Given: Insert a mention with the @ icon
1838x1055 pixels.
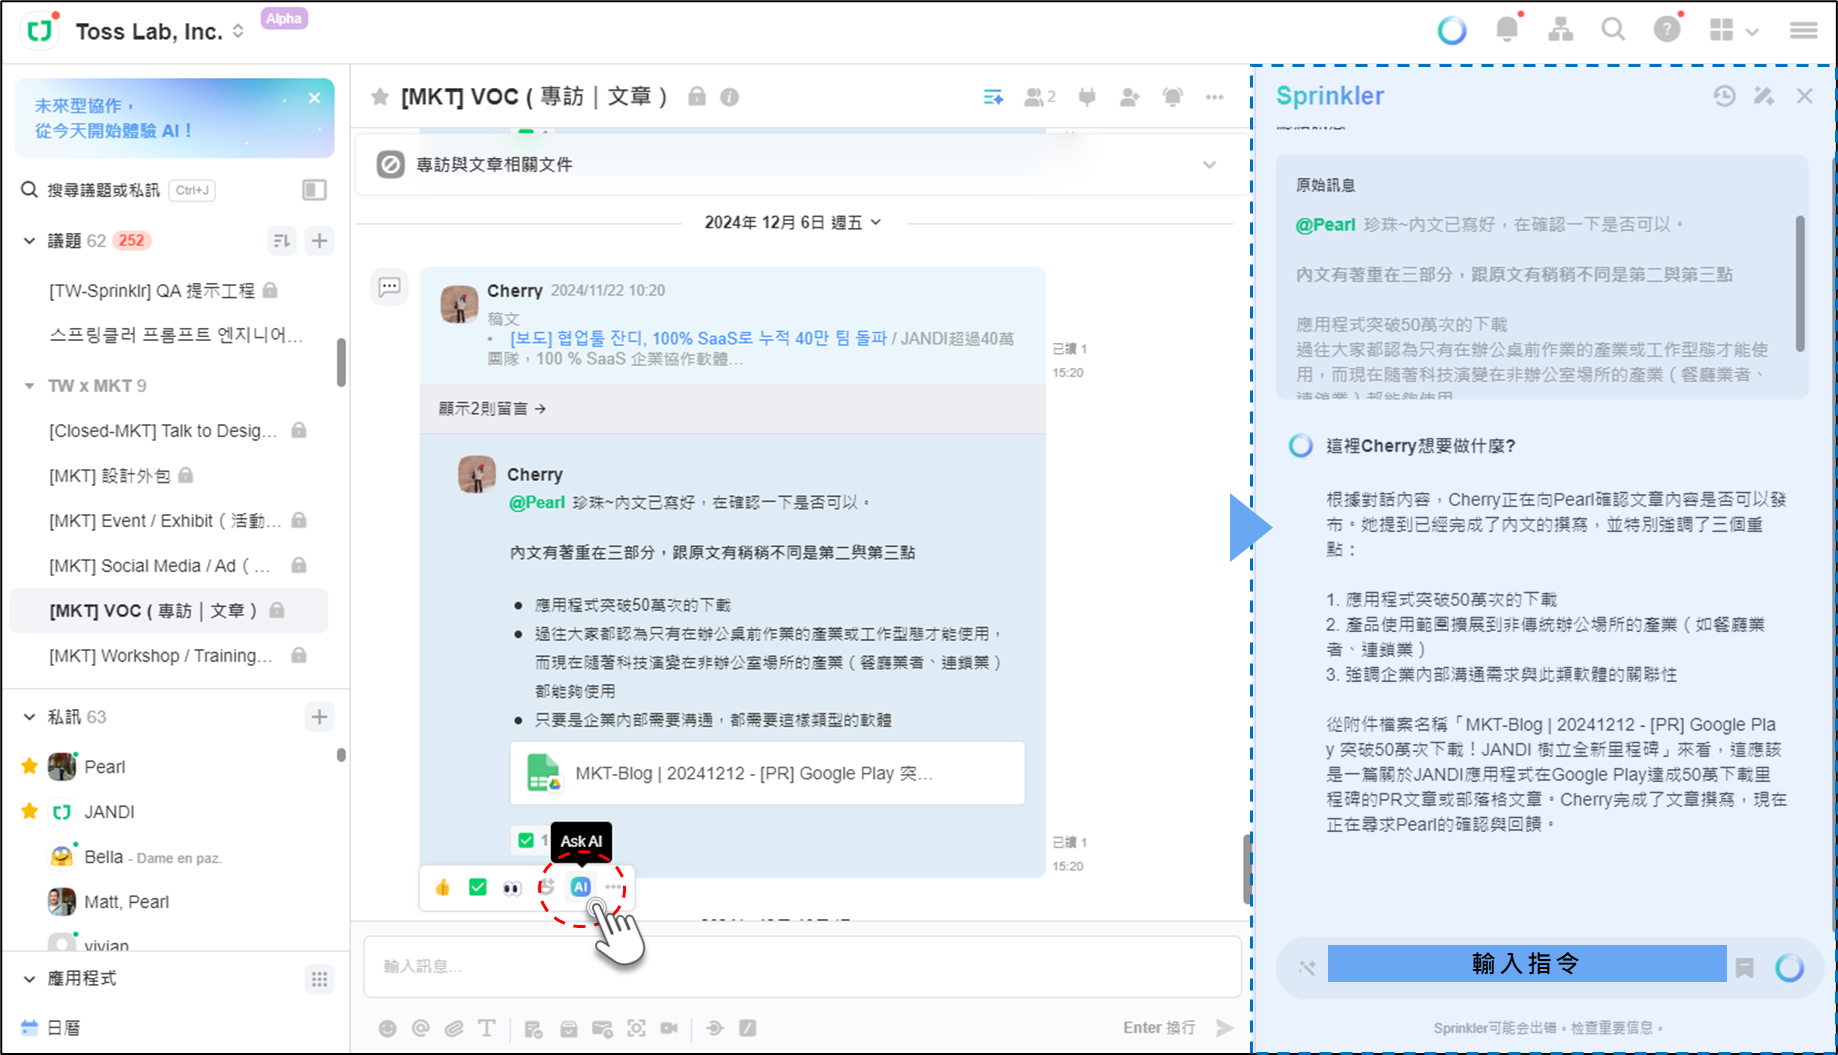Looking at the screenshot, I should tap(421, 1028).
